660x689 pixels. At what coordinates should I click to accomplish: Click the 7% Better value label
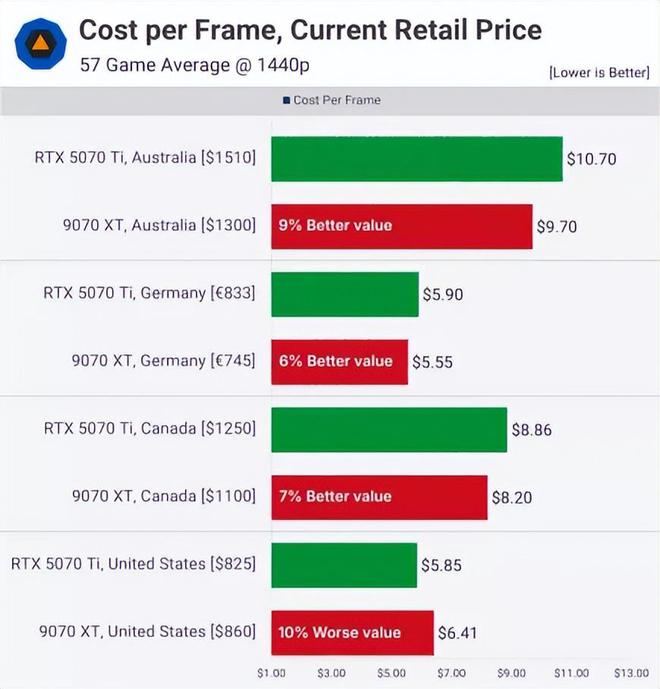click(335, 496)
